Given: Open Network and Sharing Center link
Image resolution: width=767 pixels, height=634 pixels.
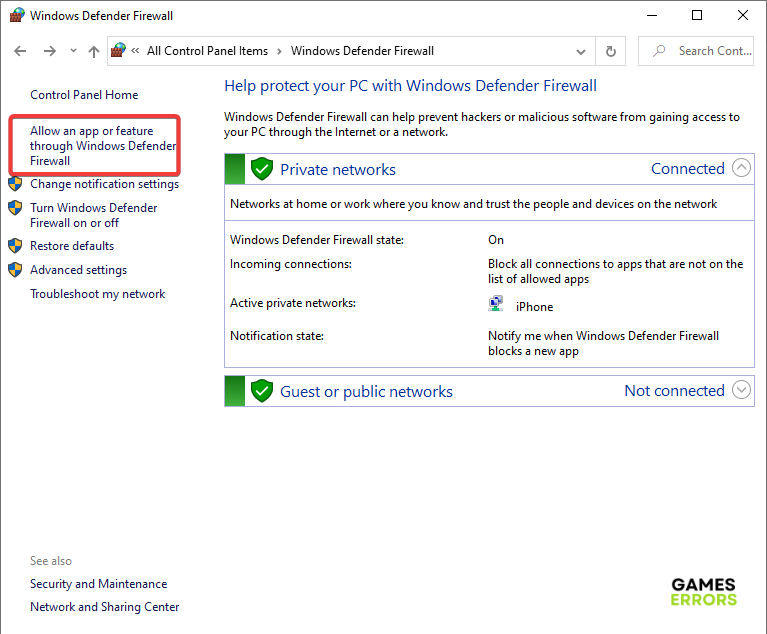Looking at the screenshot, I should 105,607.
